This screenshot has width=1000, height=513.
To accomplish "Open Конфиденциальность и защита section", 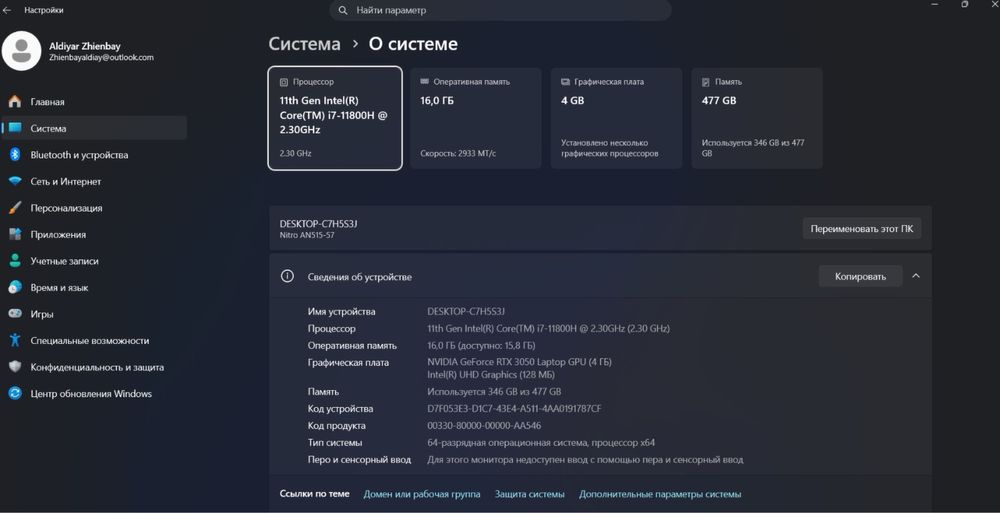I will coord(94,367).
